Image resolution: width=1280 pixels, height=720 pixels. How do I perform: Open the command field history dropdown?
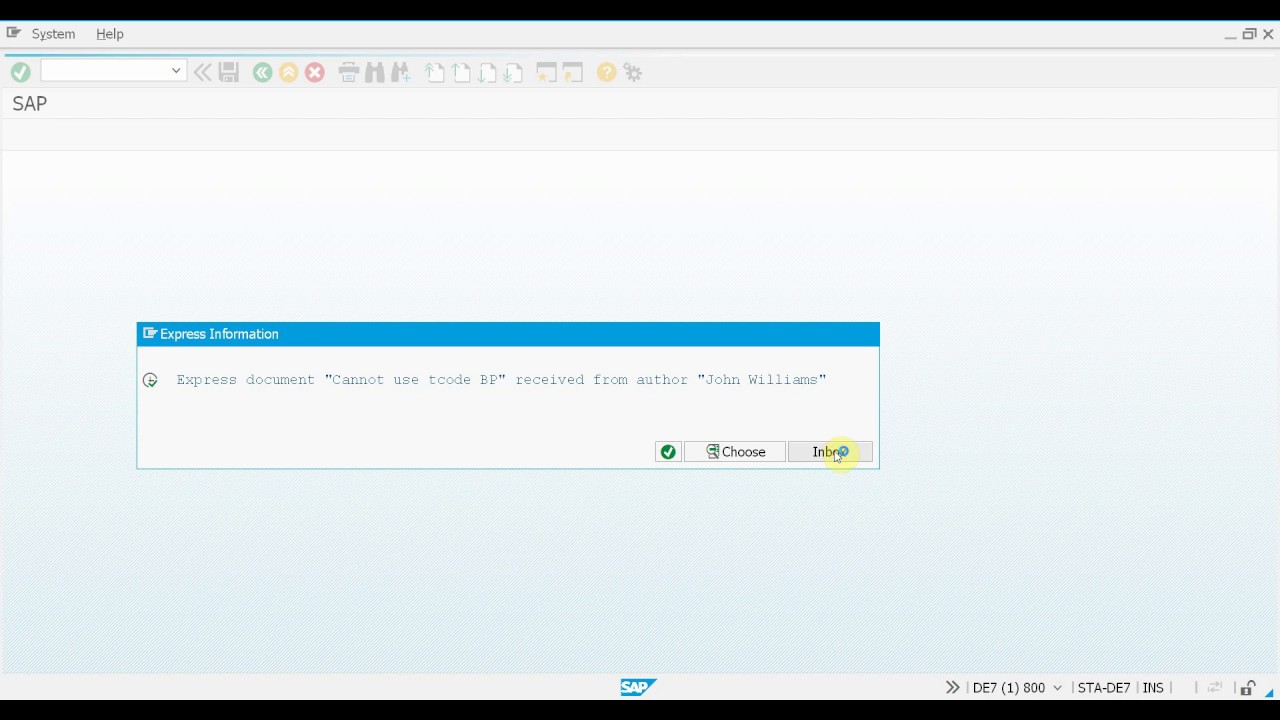click(x=176, y=71)
